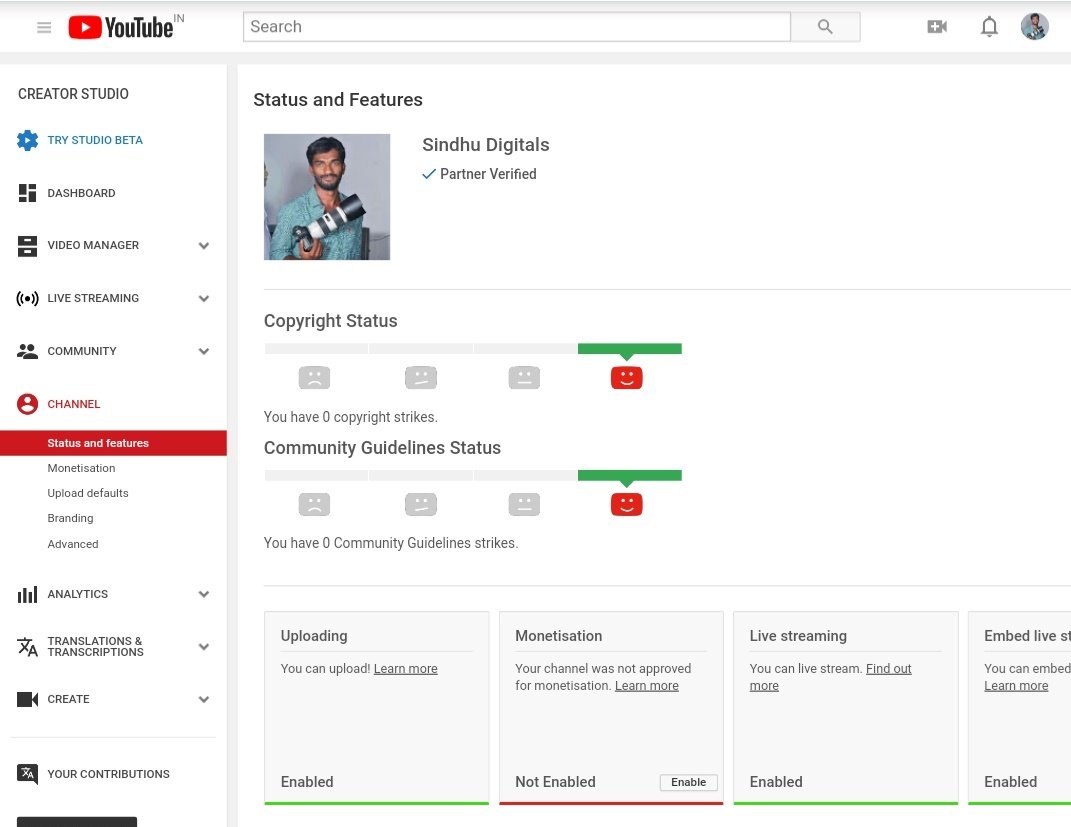Click the red smiley under Copyright Status
Viewport: 1071px width, 827px height.
click(x=626, y=378)
